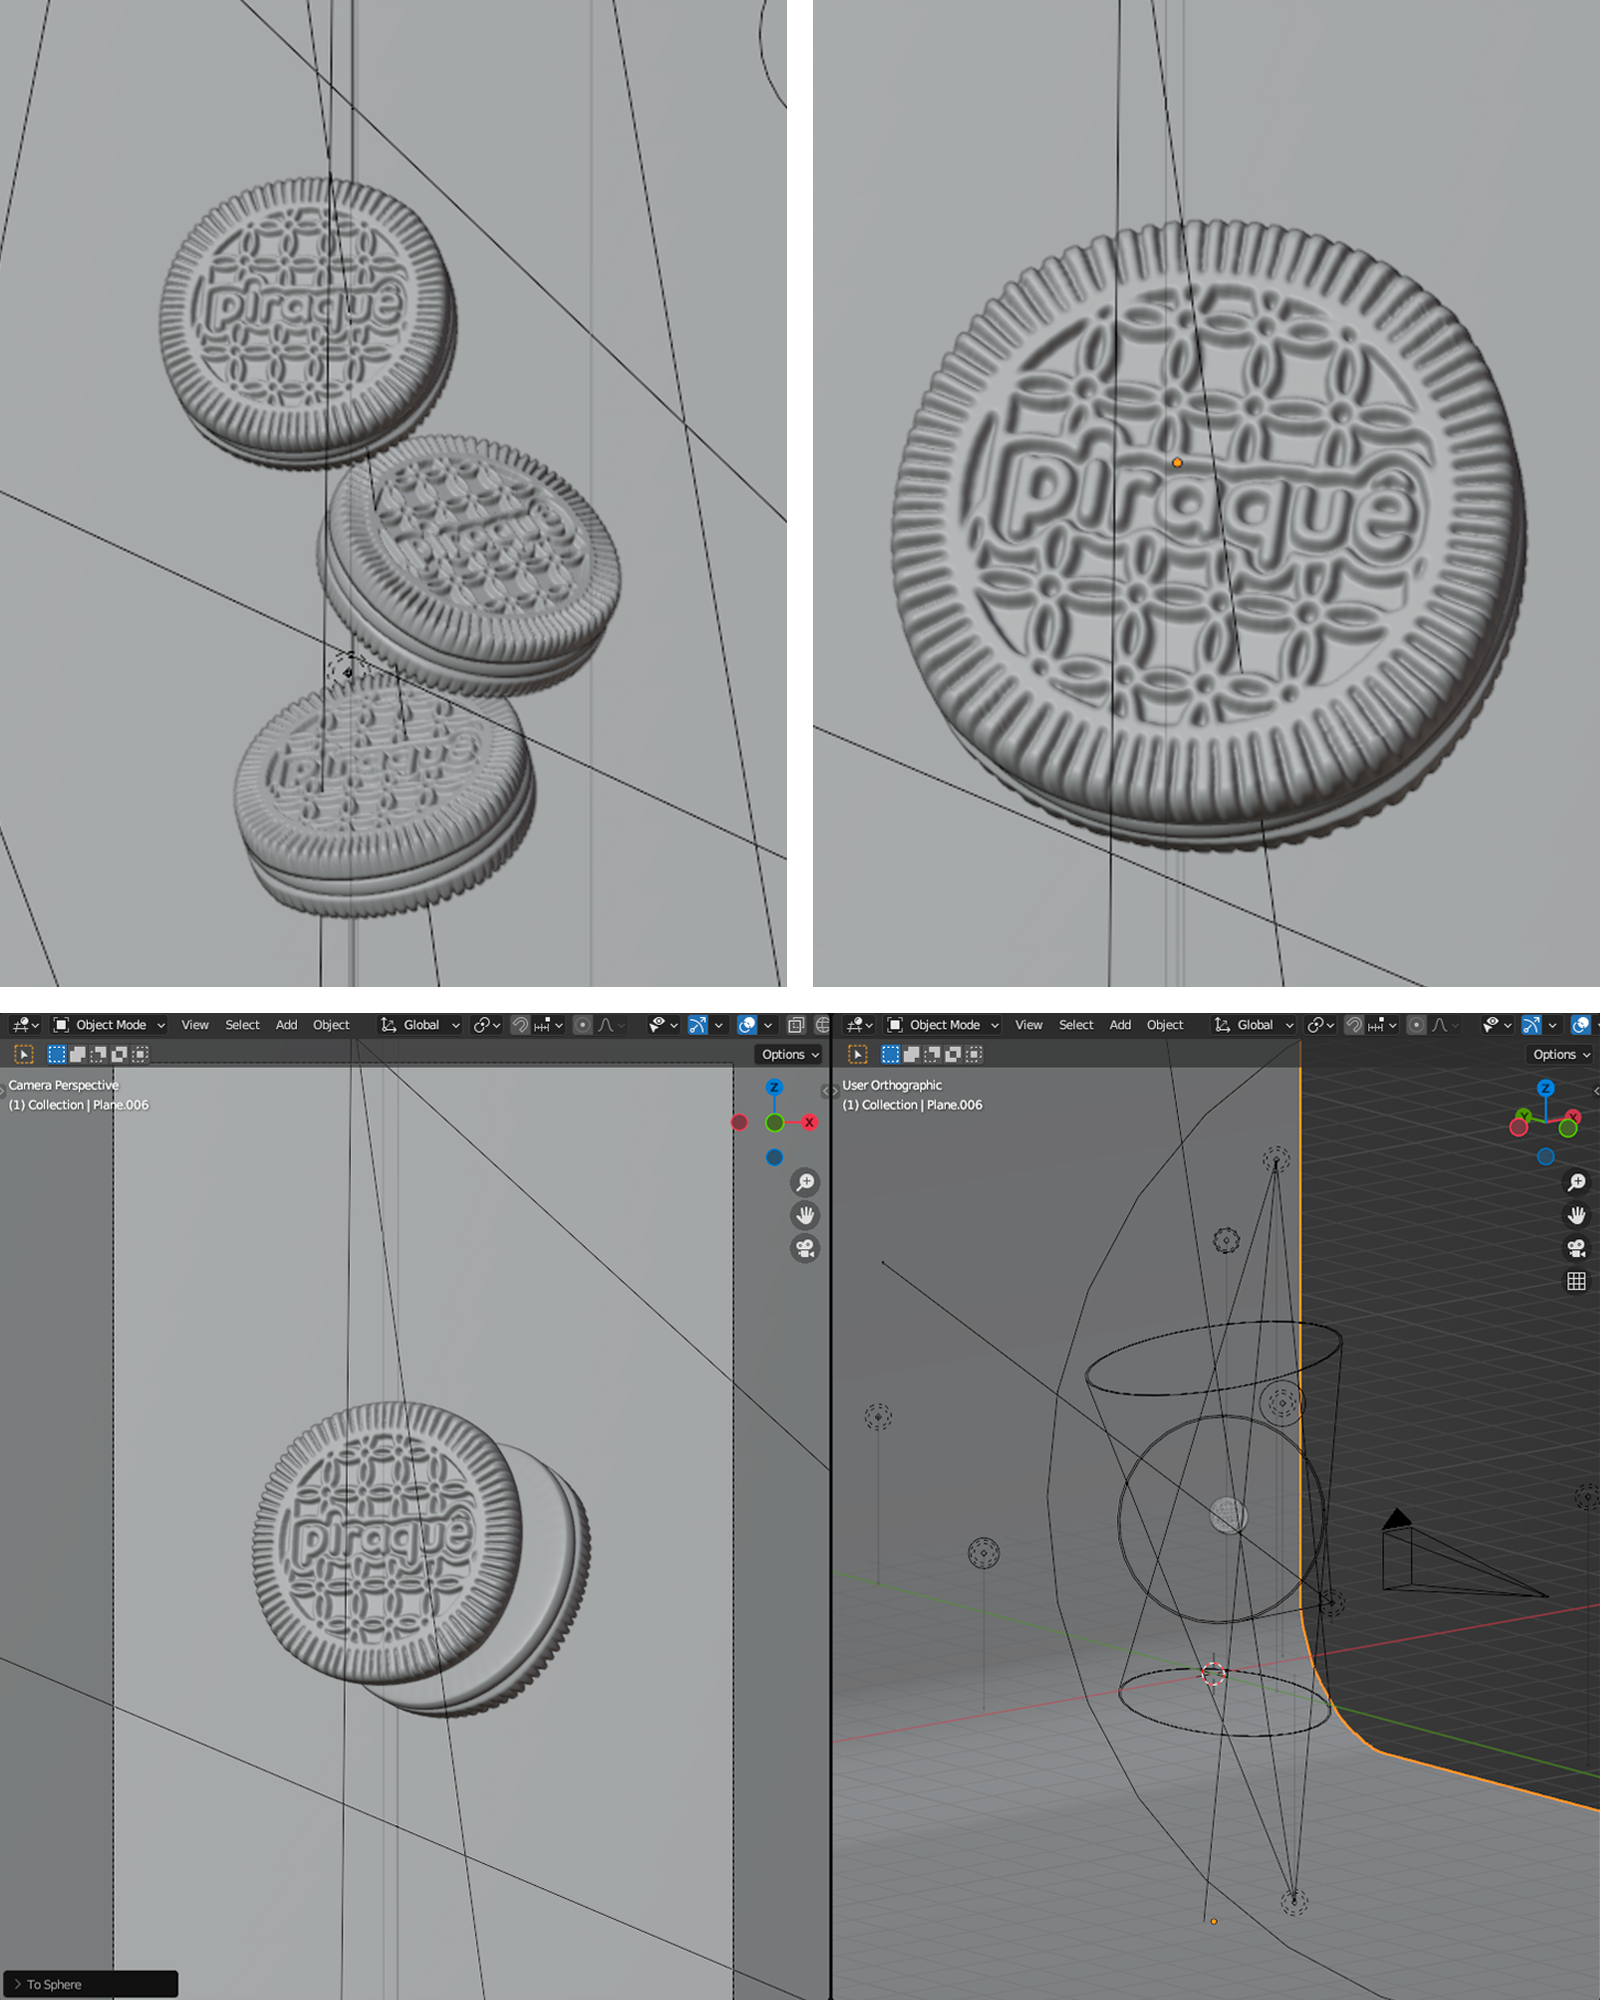Open Object menu in Camera Perspective viewport
Viewport: 1600px width, 2000px height.
pyautogui.click(x=331, y=1025)
